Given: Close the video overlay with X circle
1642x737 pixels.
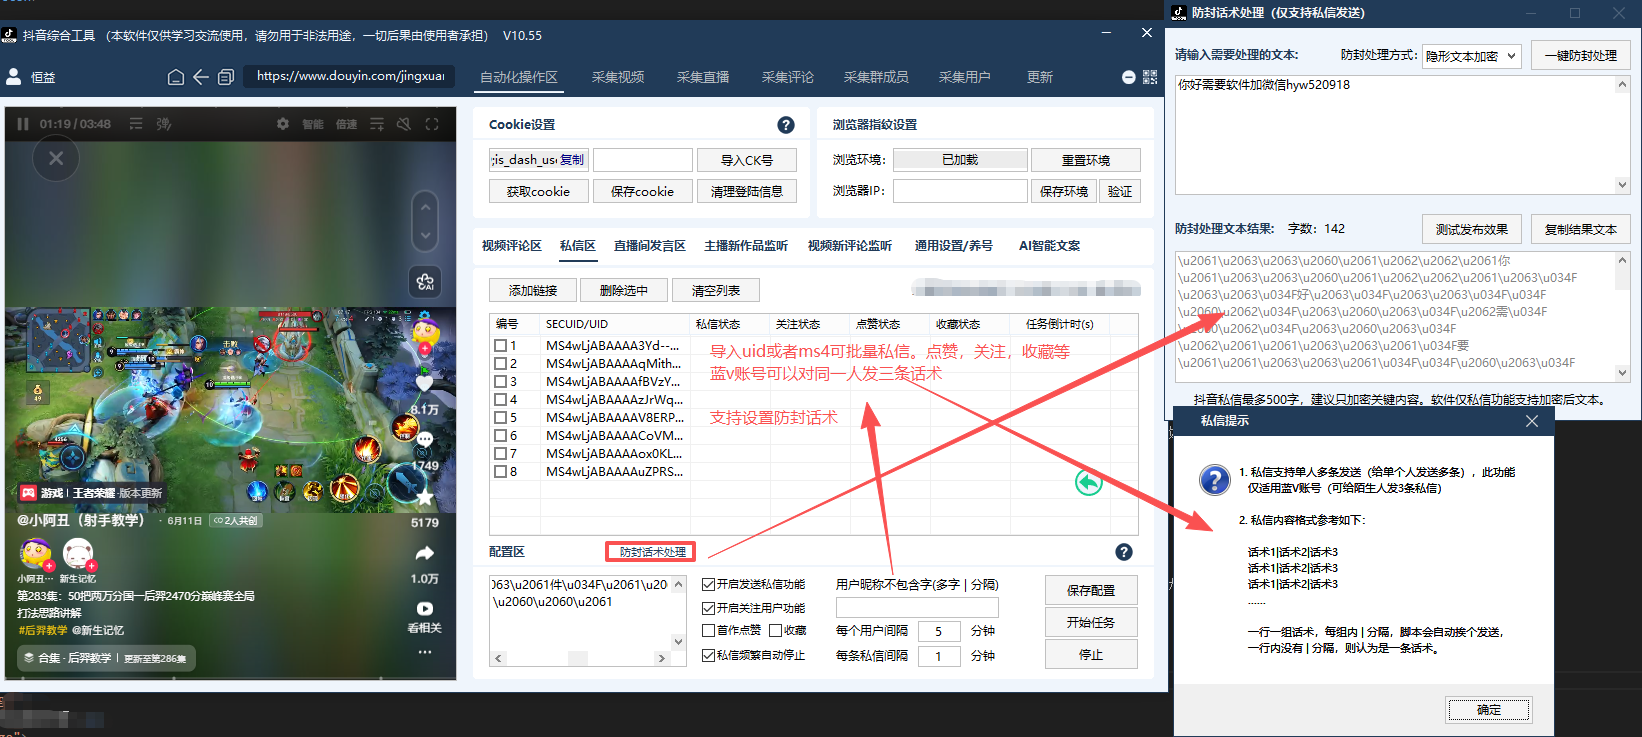Looking at the screenshot, I should (56, 158).
